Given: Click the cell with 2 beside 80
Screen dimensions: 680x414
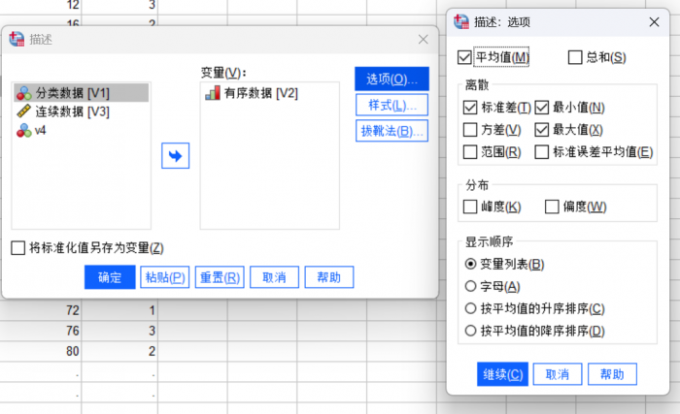Looking at the screenshot, I should point(119,351).
